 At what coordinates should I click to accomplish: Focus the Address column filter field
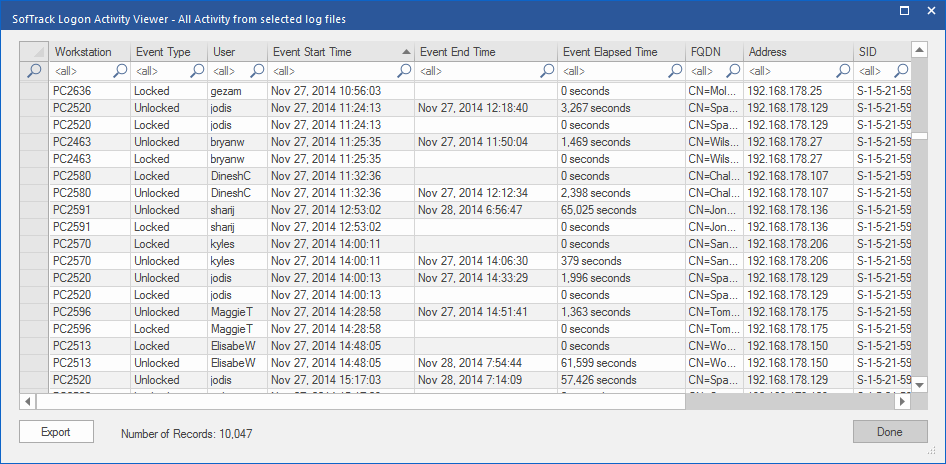(790, 71)
